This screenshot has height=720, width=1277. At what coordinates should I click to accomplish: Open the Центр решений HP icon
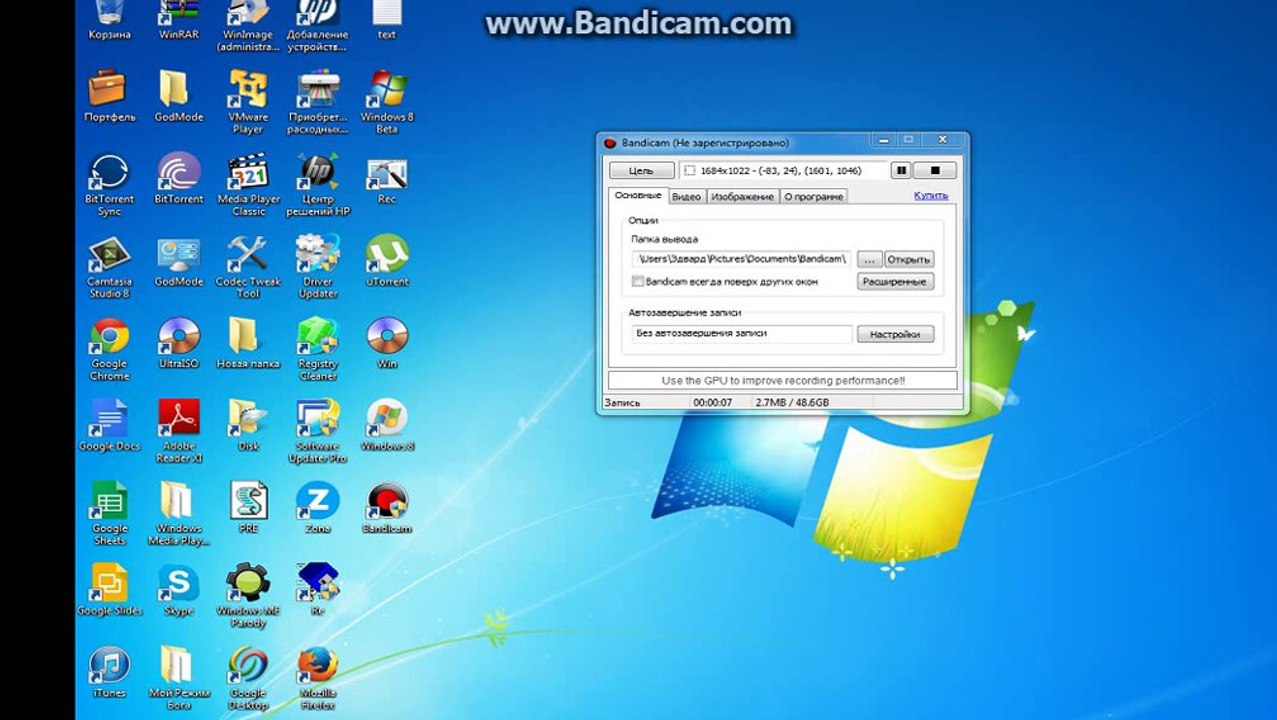317,185
